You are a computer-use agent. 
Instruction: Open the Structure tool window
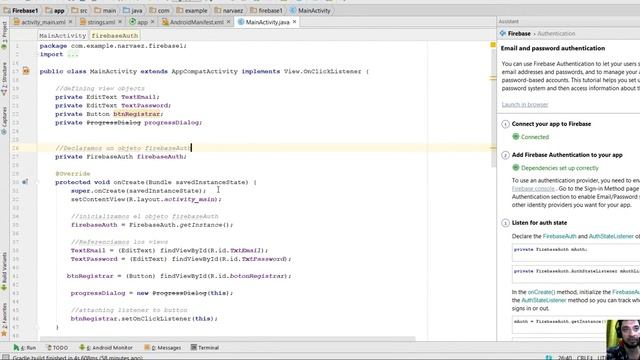click(4, 79)
